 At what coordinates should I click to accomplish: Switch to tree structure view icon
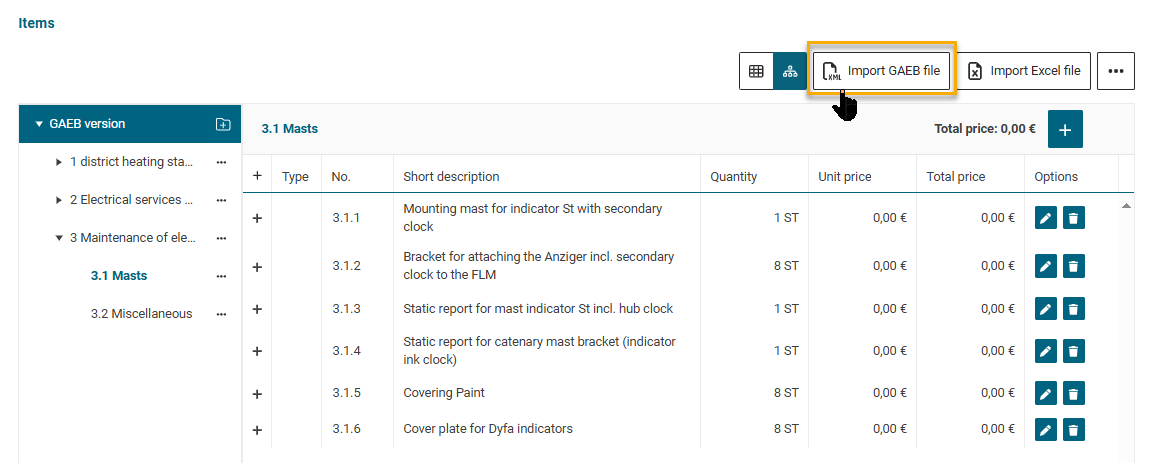point(790,71)
